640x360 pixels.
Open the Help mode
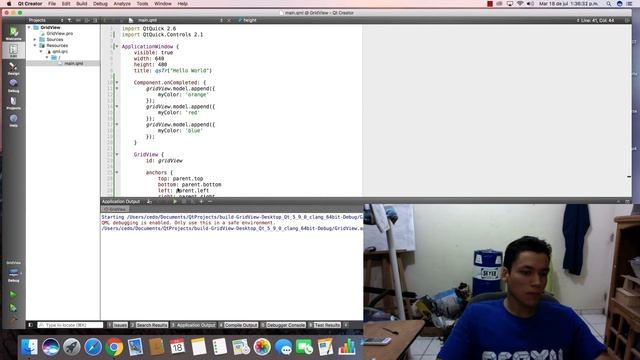pos(13,120)
